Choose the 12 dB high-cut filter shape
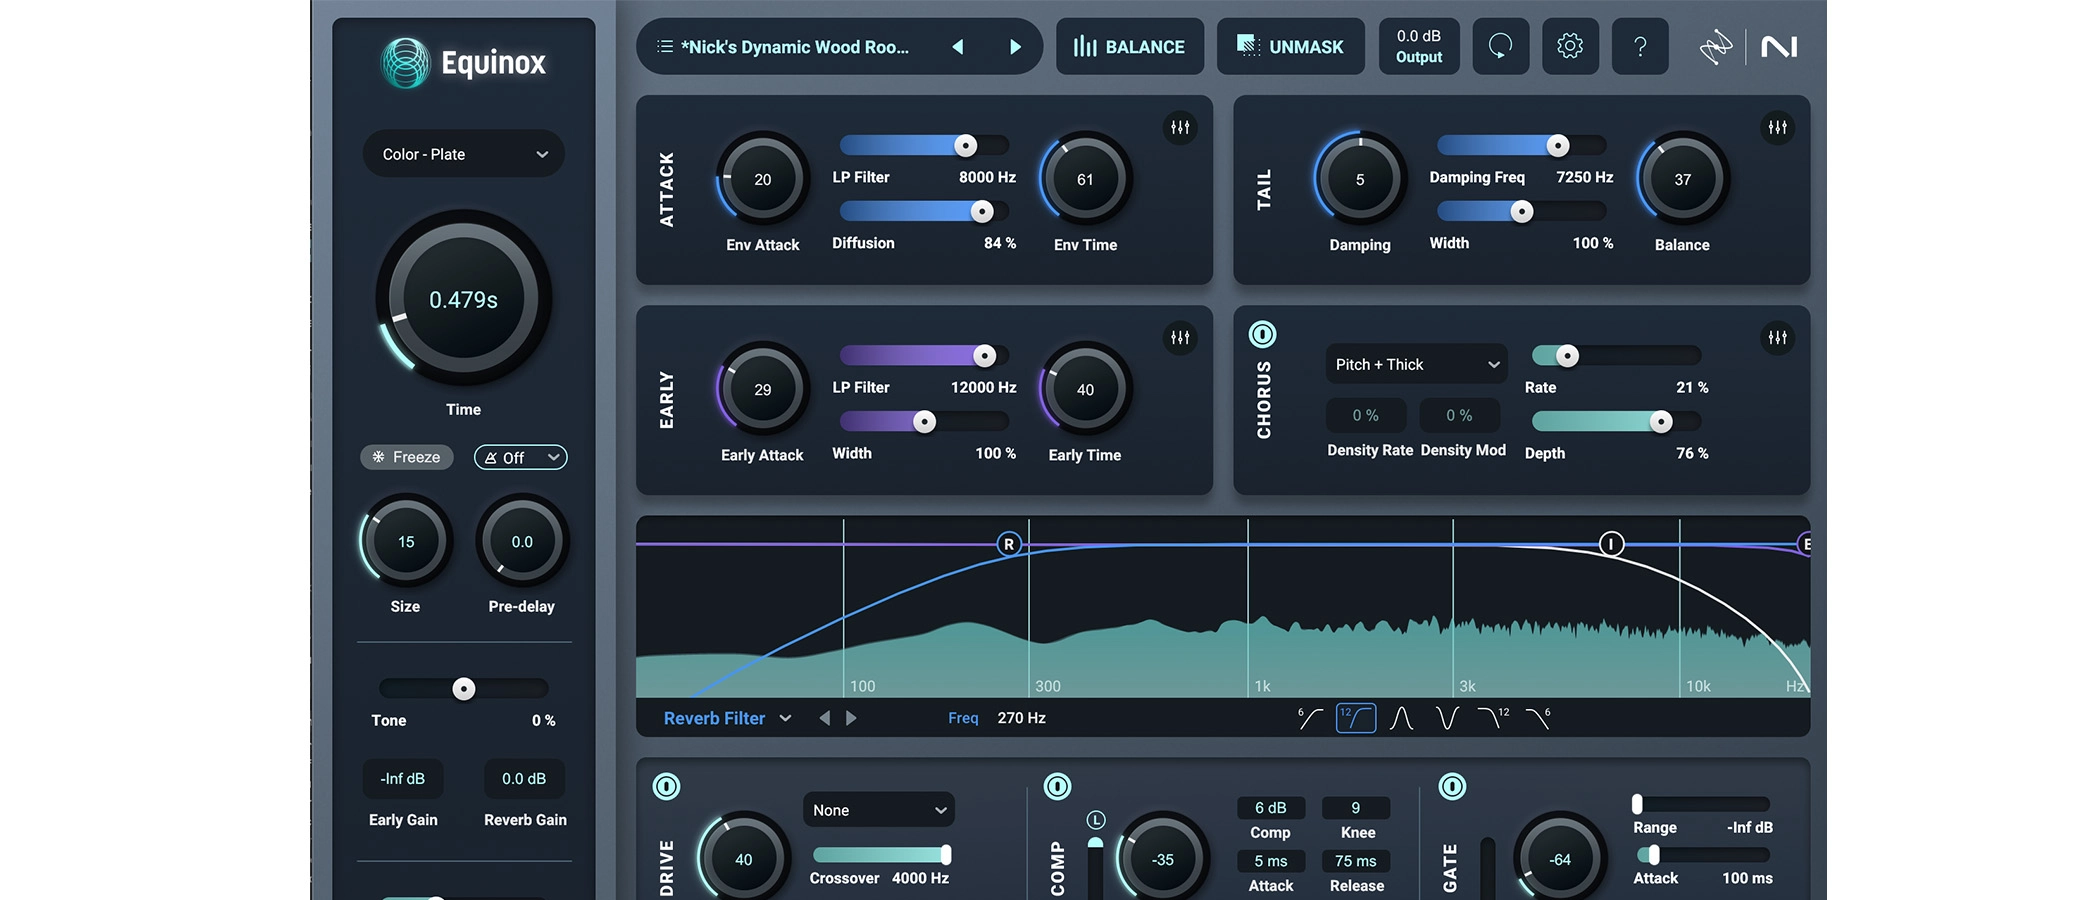2100x900 pixels. coord(1493,718)
